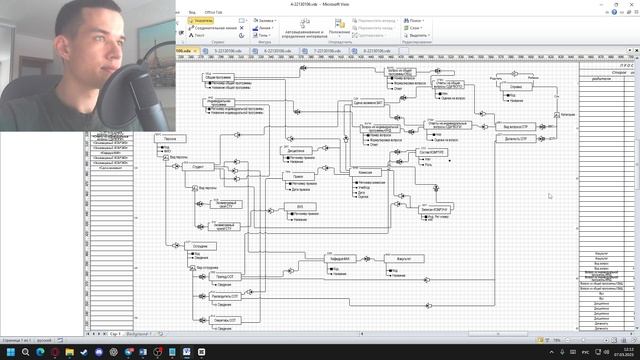Image resolution: width=640 pixels, height=360 pixels.
Task: Click fit page to window icon
Action: click(x=614, y=340)
